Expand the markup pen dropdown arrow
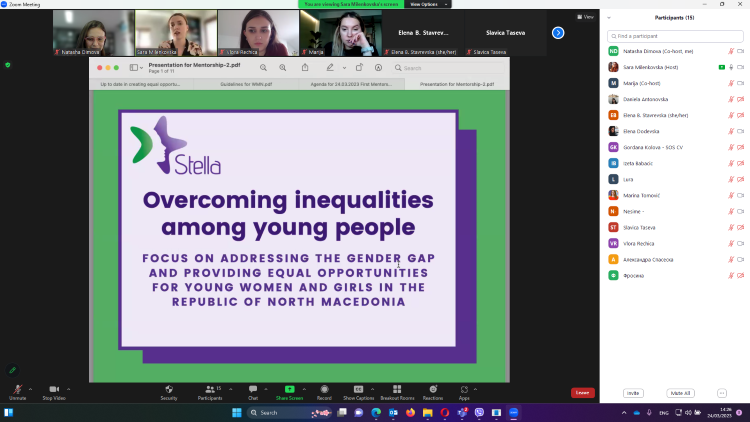 (344, 68)
